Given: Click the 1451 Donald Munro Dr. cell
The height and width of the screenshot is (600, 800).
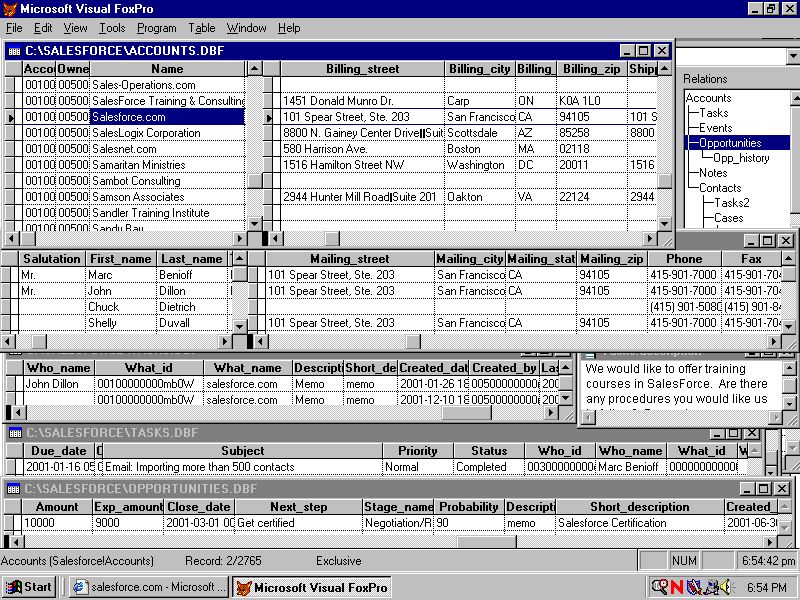Looking at the screenshot, I should click(362, 101).
